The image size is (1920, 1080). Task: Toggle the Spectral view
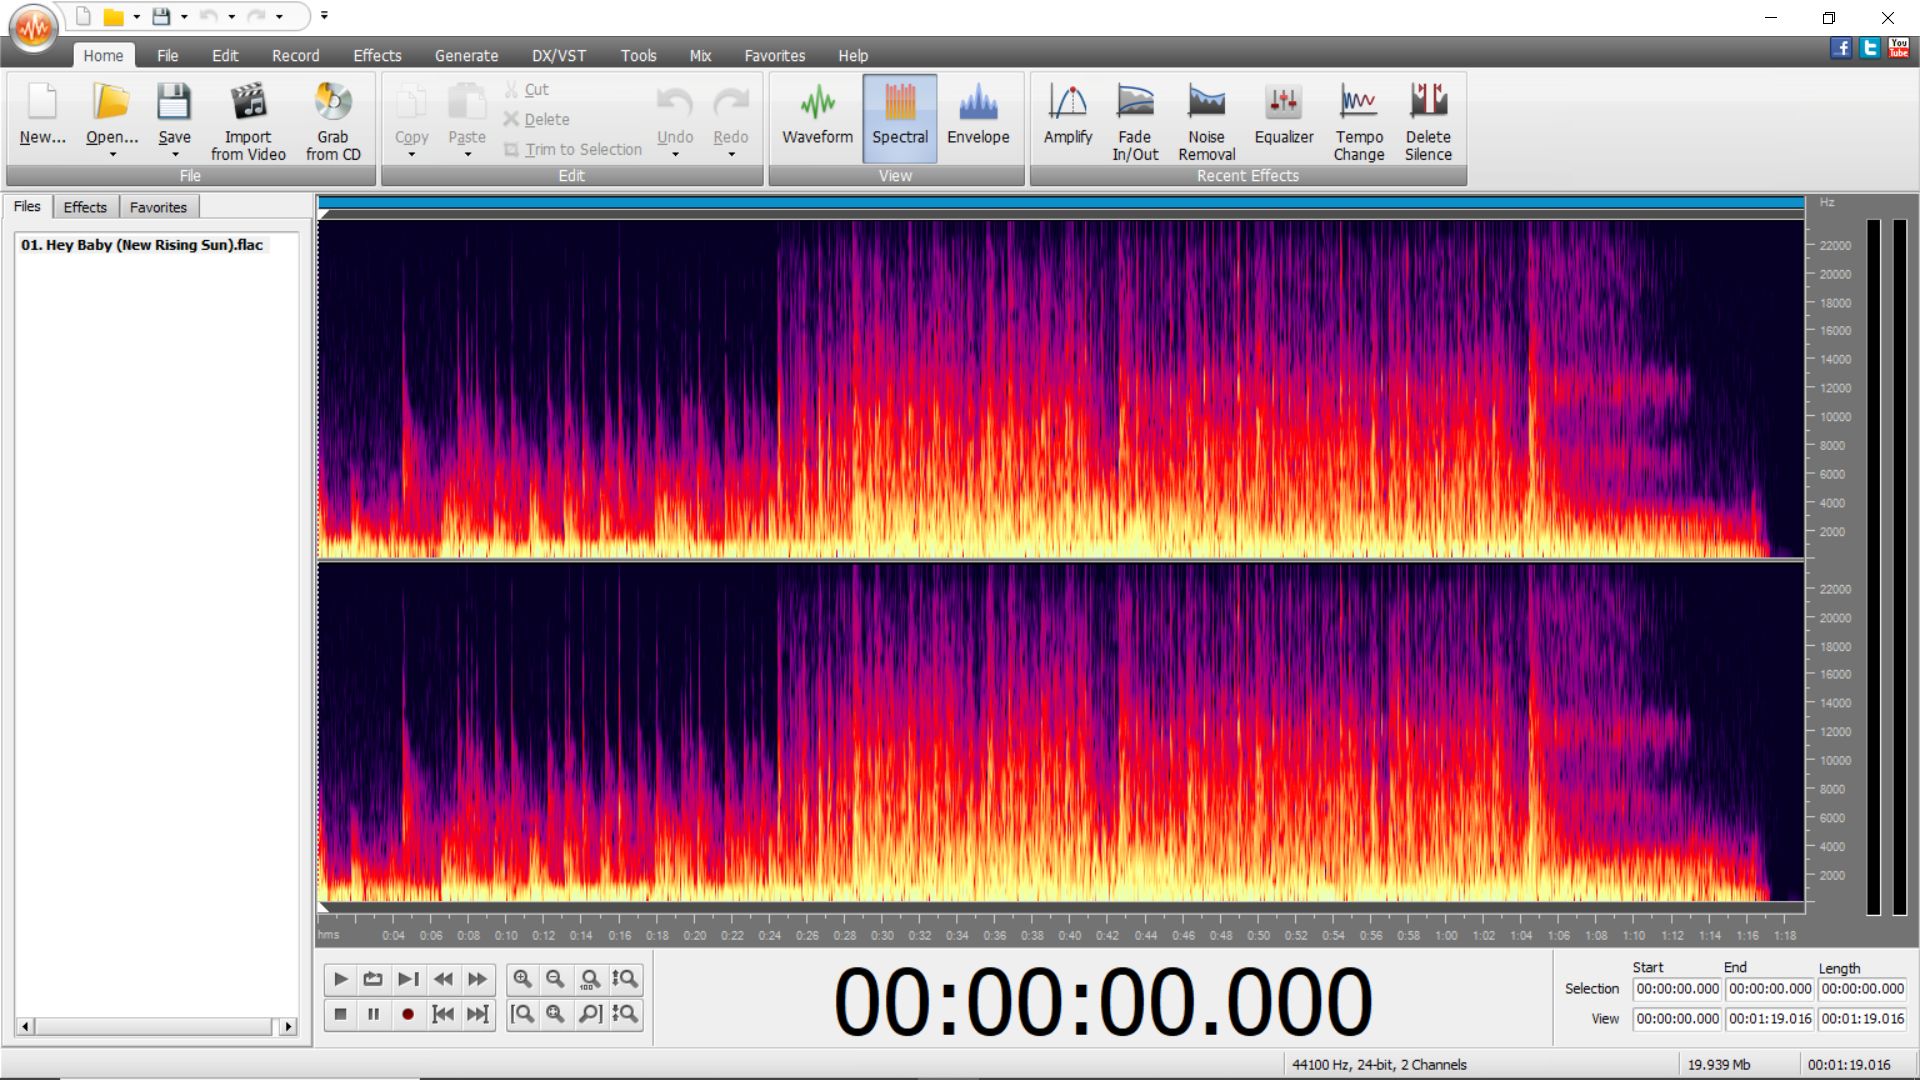coord(899,117)
